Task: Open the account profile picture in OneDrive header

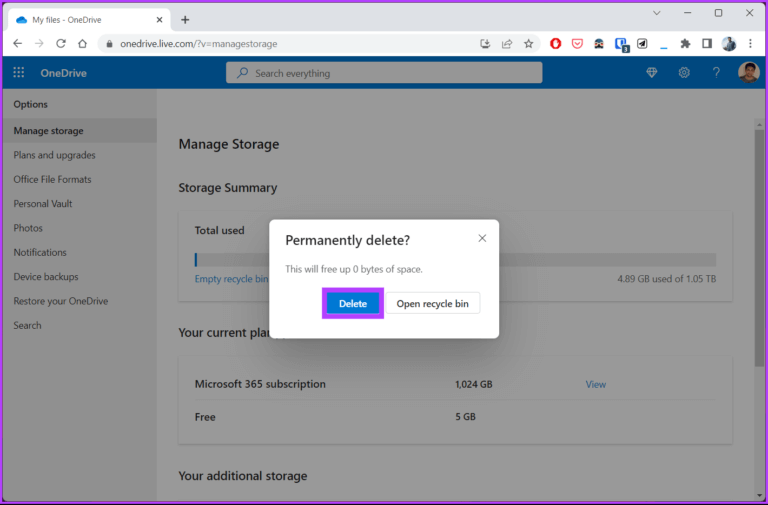Action: click(748, 72)
